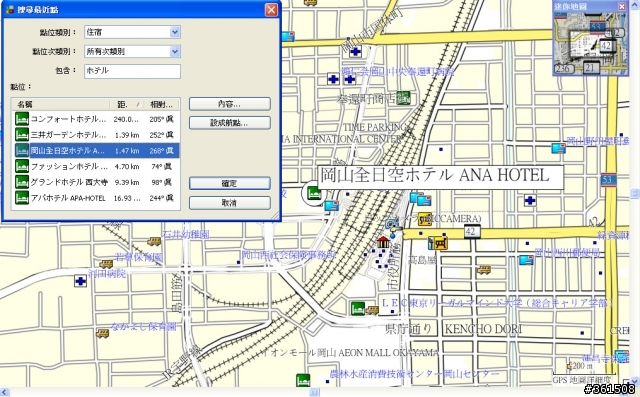Image resolution: width=640 pixels, height=397 pixels.
Task: Select the アパホテル APA-HOTEL result row
Action: [x=96, y=198]
